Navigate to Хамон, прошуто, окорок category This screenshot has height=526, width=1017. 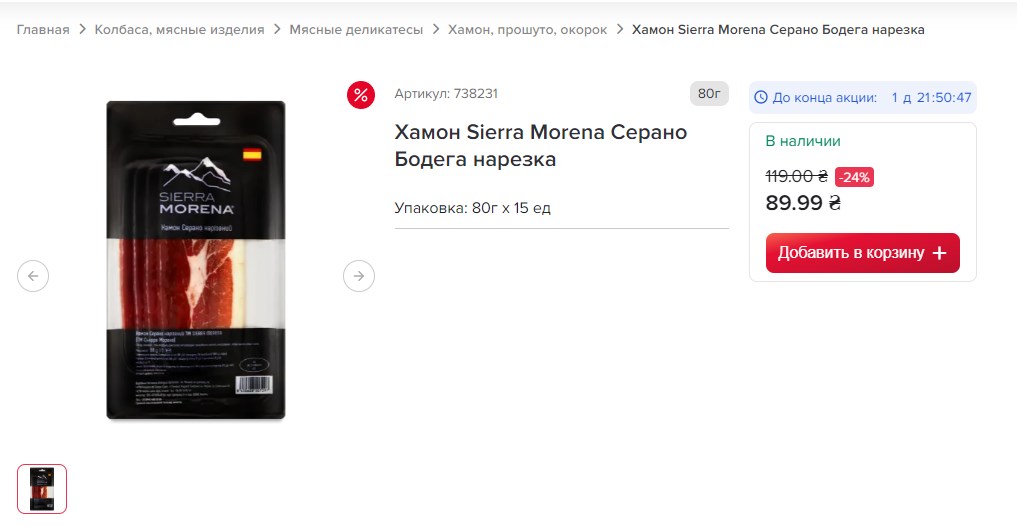click(x=527, y=30)
